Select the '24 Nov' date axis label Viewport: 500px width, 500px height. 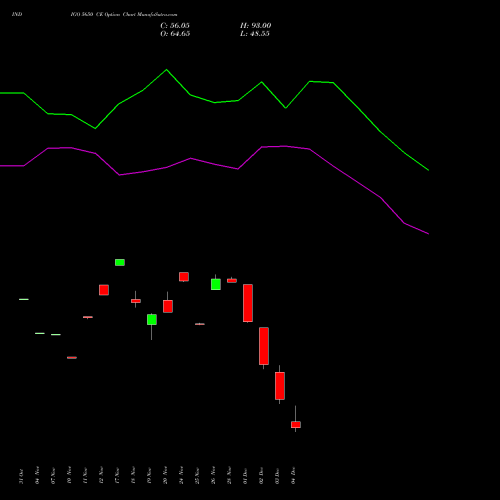point(181,475)
